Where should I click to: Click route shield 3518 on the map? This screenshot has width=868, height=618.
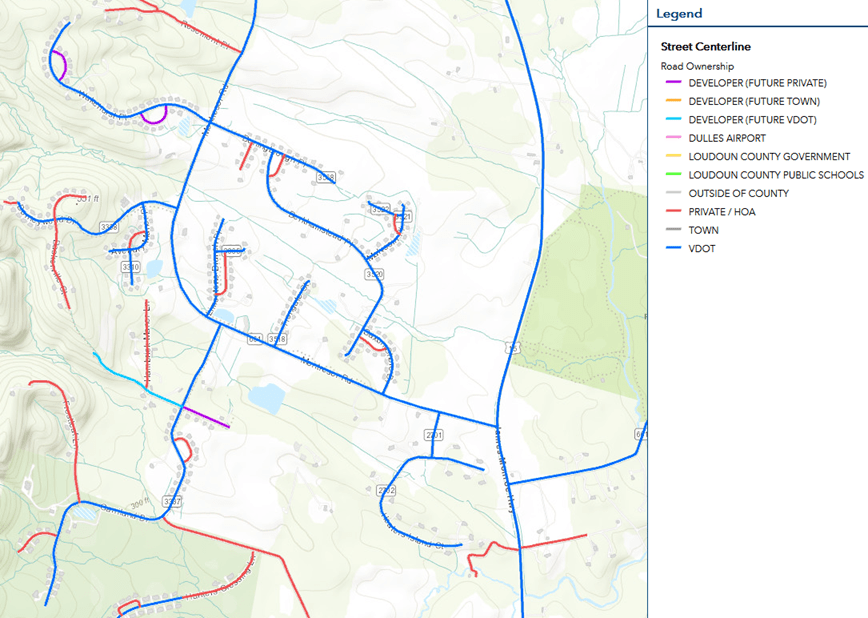tap(277, 339)
